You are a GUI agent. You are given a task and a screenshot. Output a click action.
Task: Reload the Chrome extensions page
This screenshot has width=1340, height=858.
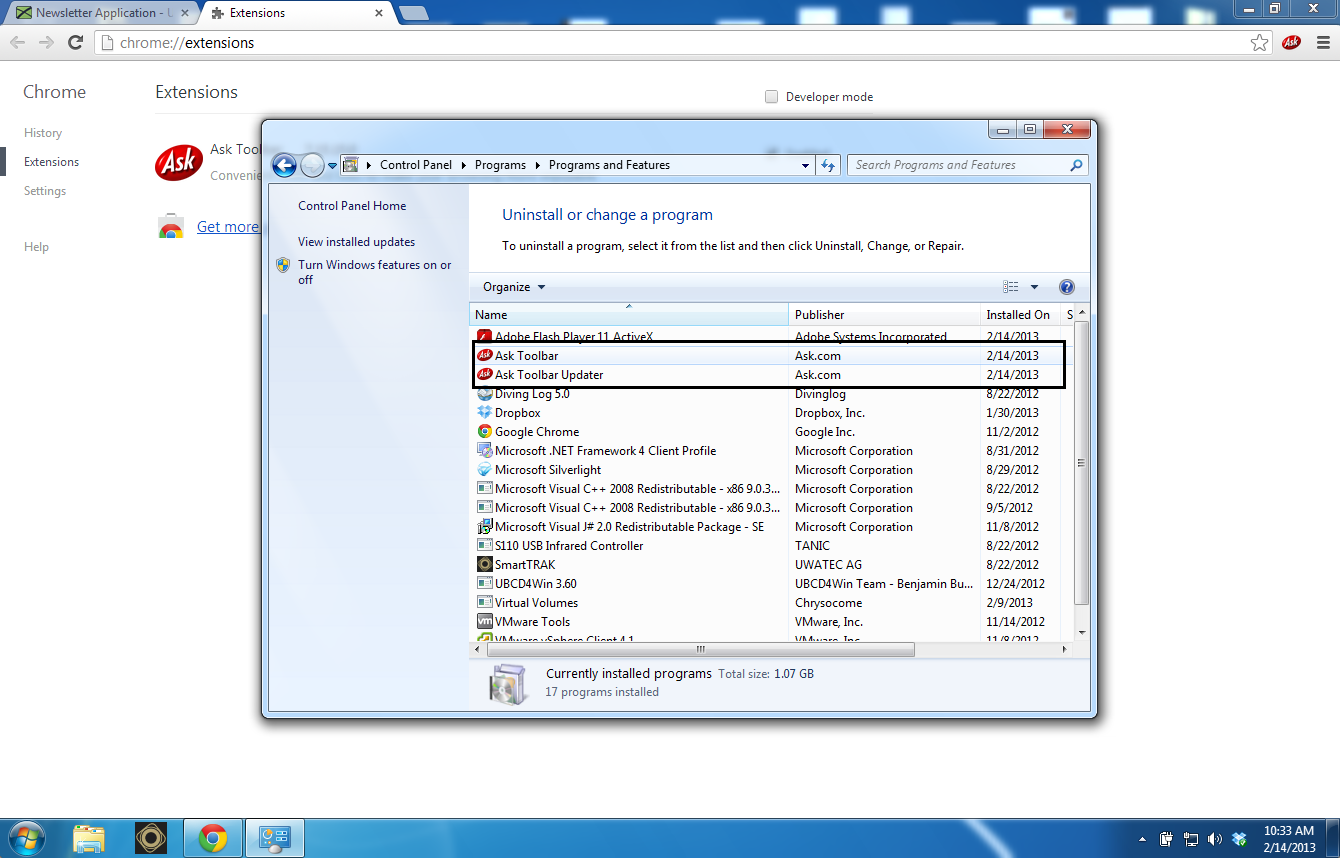coord(75,43)
